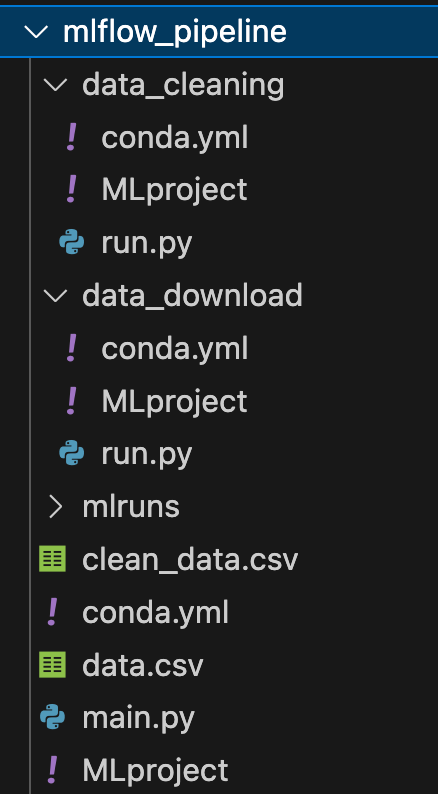The height and width of the screenshot is (794, 438).
Task: Click the green table icon for data.csv
Action: (53, 665)
